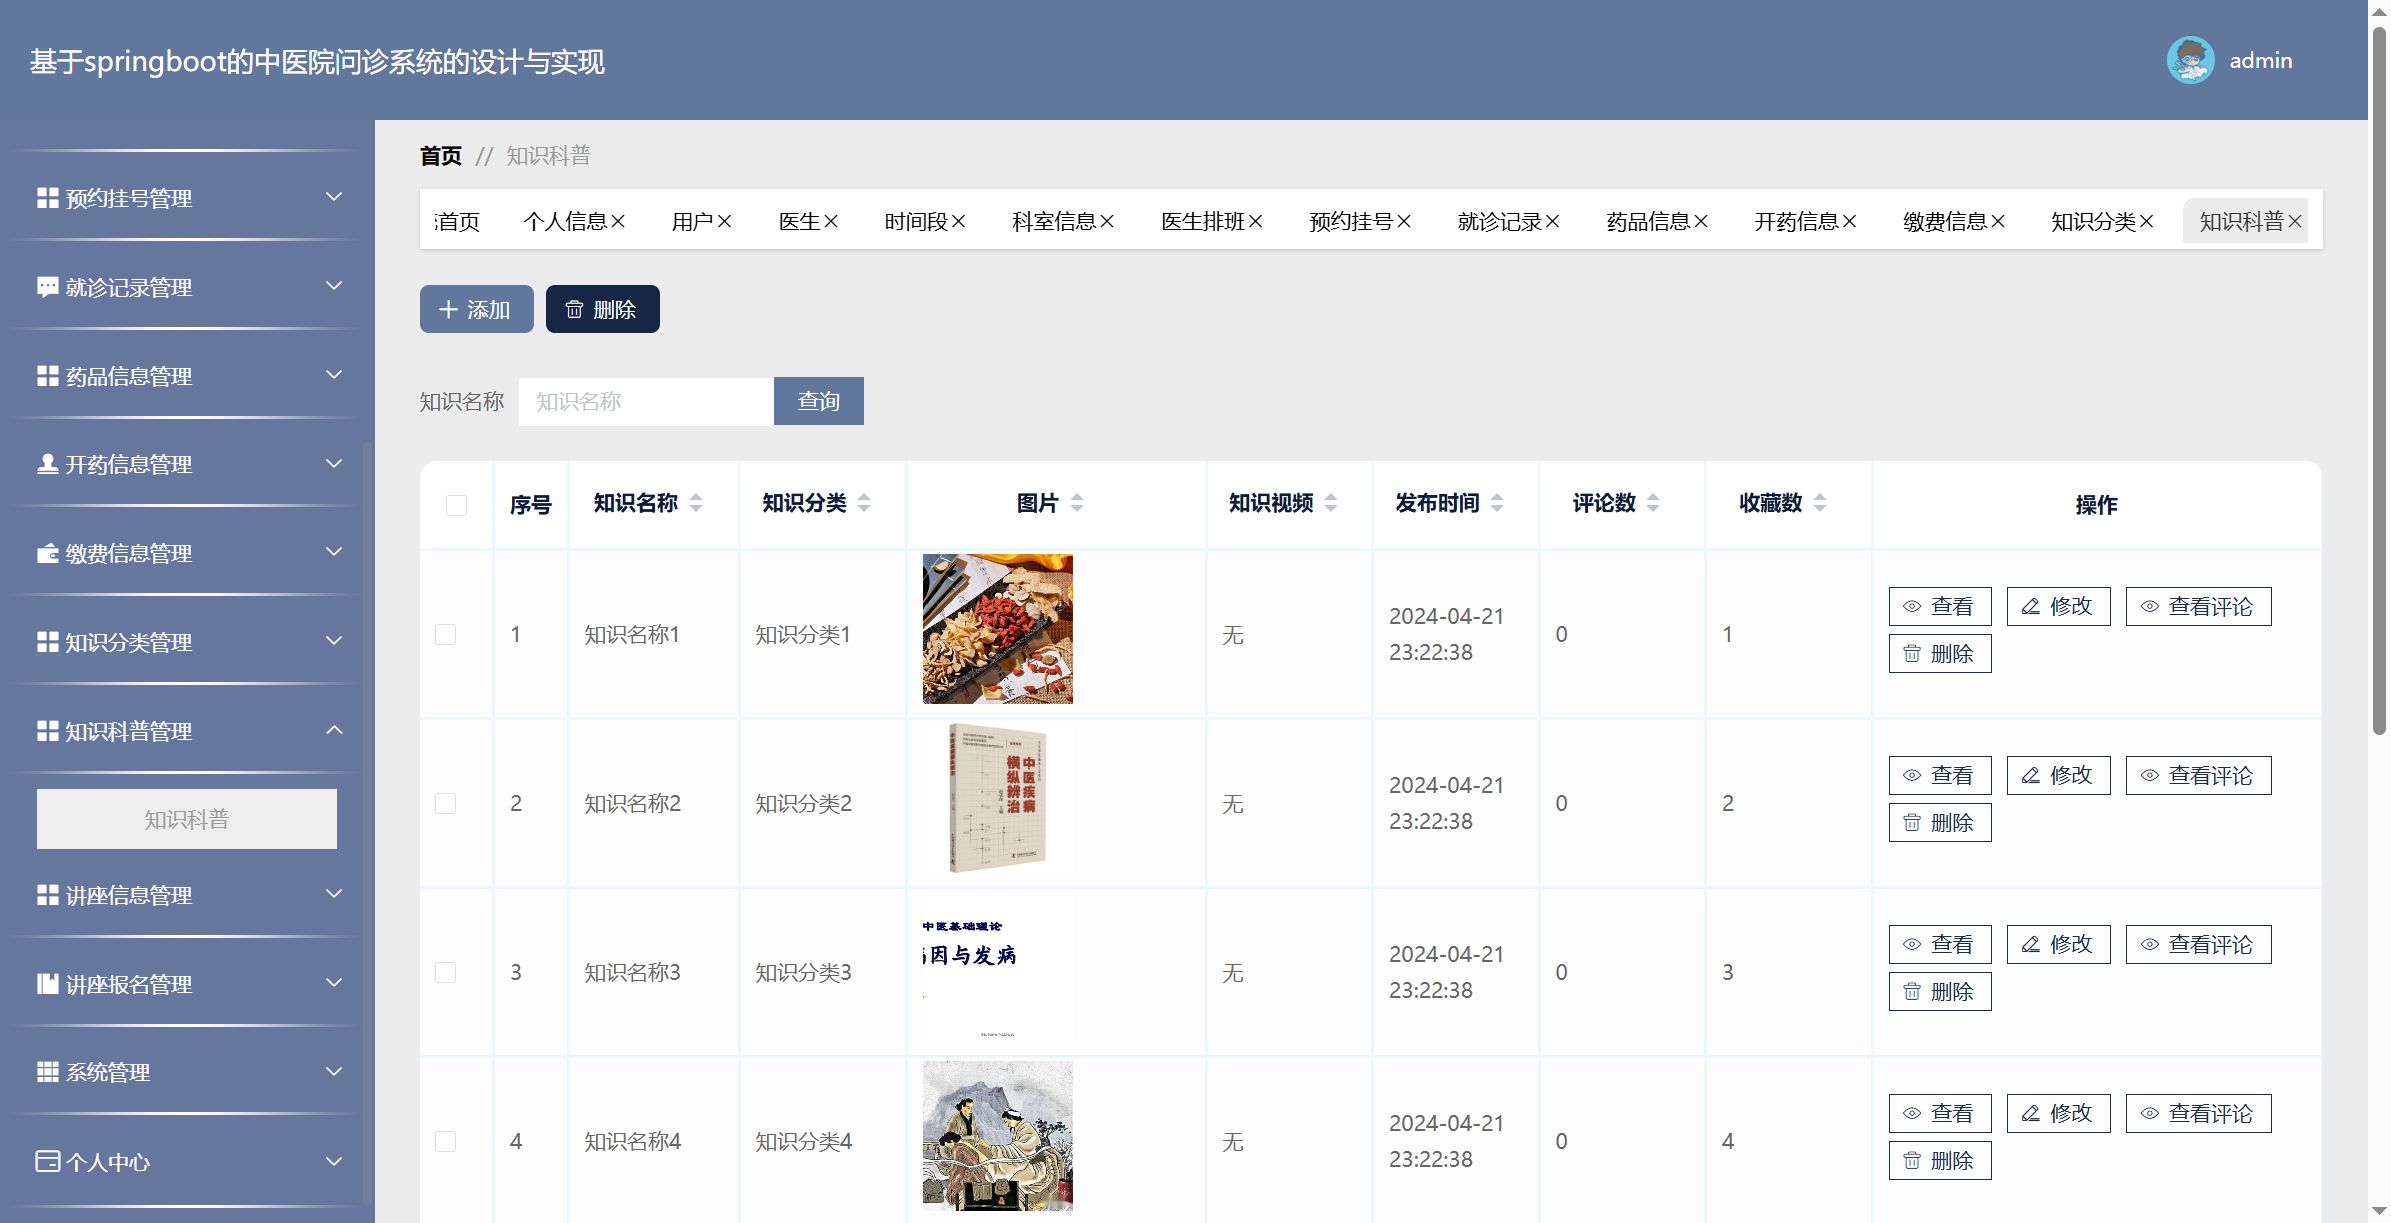Screen dimensions: 2391x1223
Task: Click the grid icon beside 药品信息管理
Action: (47, 376)
